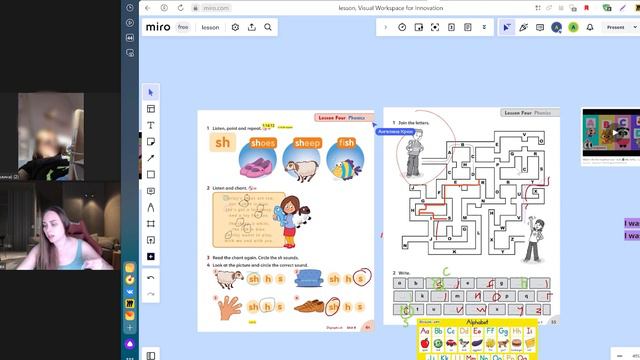
Task: Open the Templates tool in the toolbar
Action: tap(151, 109)
